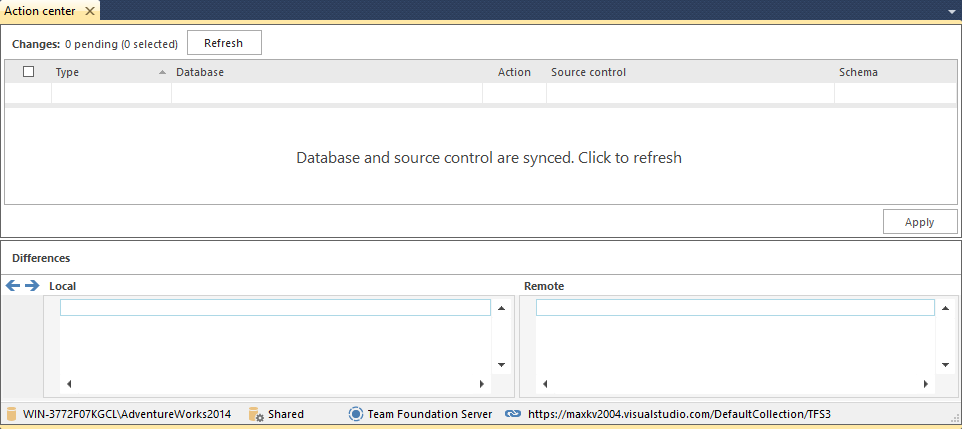Viewport: 962px width, 429px height.
Task: Close the Action center tab
Action: pyautogui.click(x=89, y=11)
